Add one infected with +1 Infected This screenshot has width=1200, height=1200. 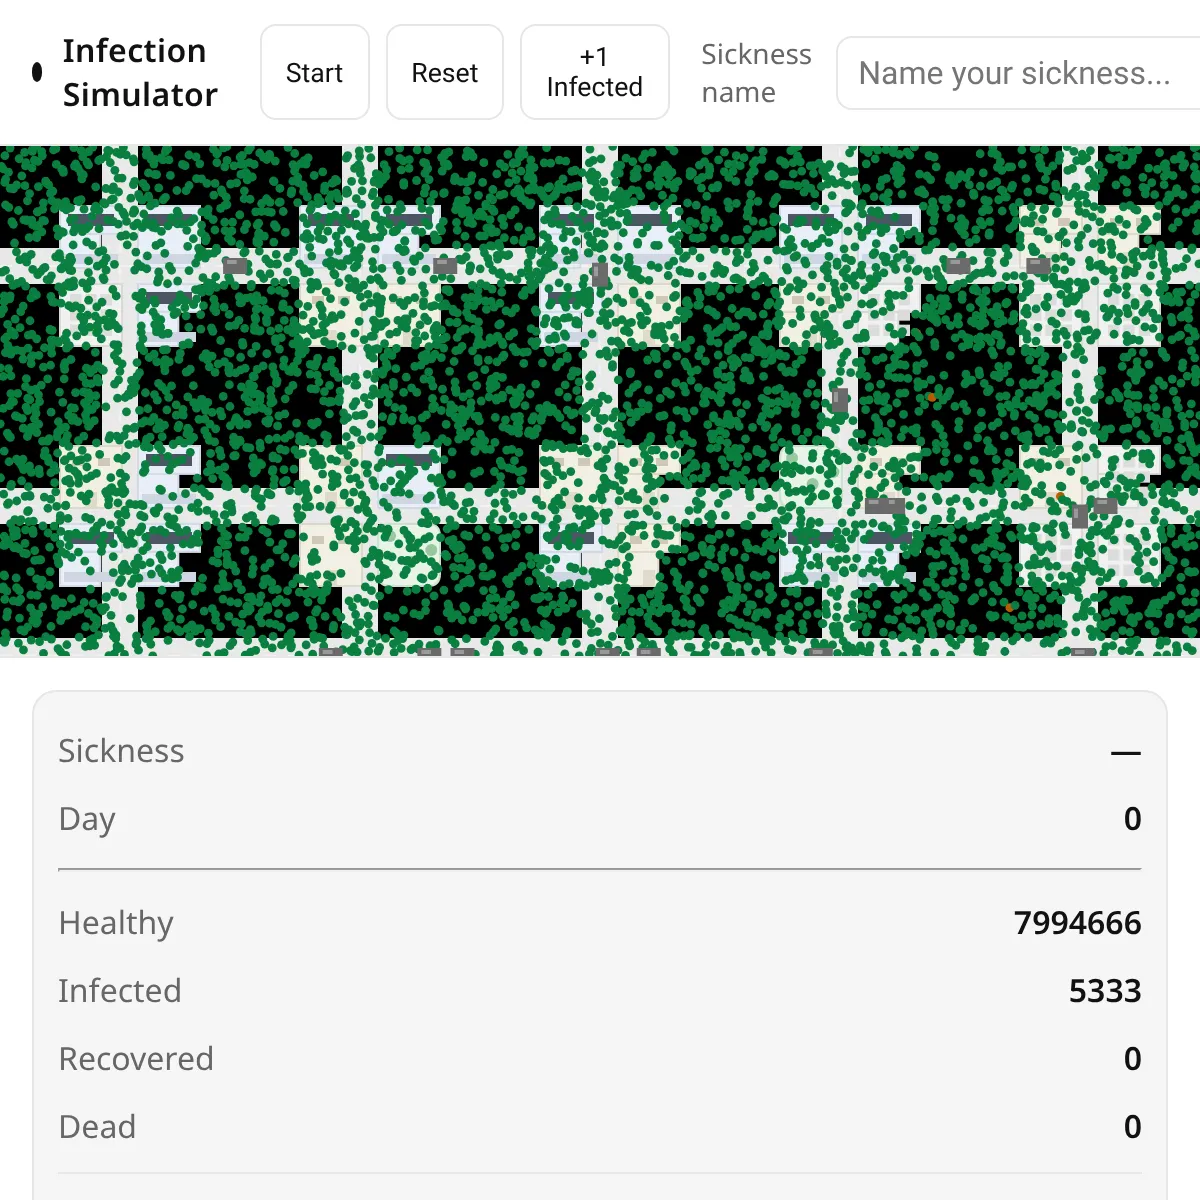pyautogui.click(x=594, y=72)
